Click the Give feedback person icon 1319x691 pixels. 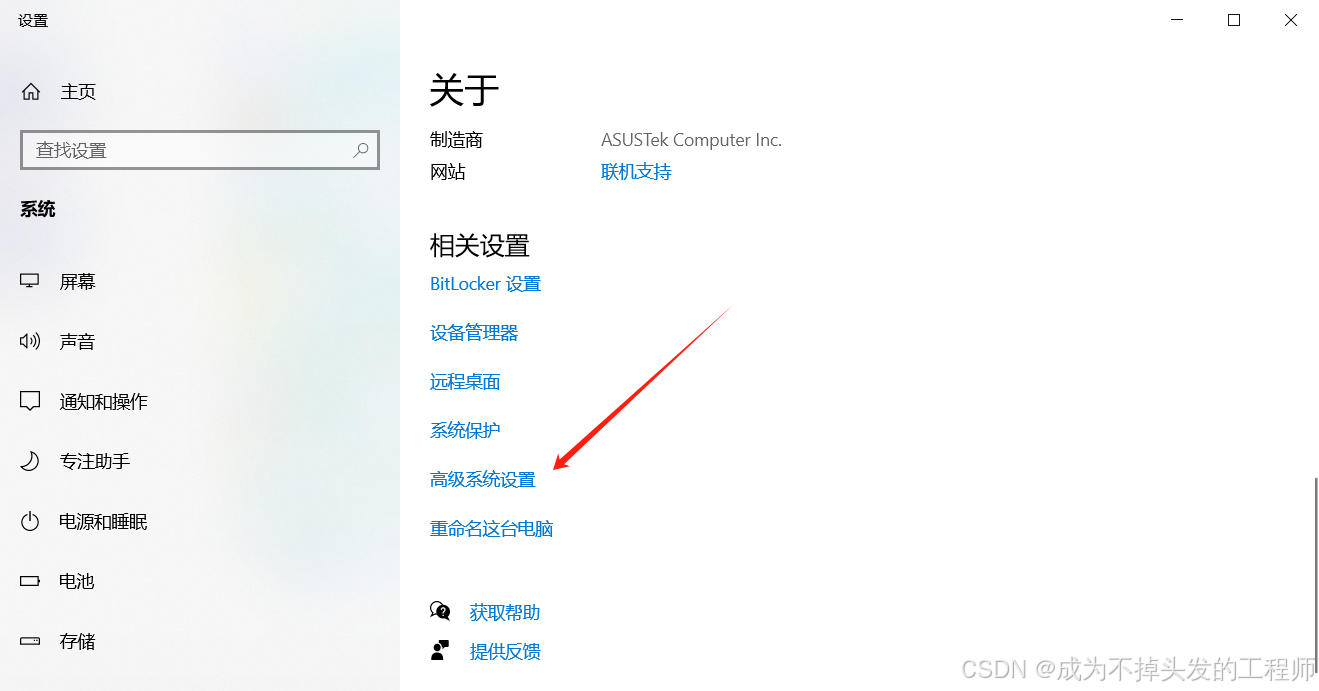pyautogui.click(x=440, y=651)
